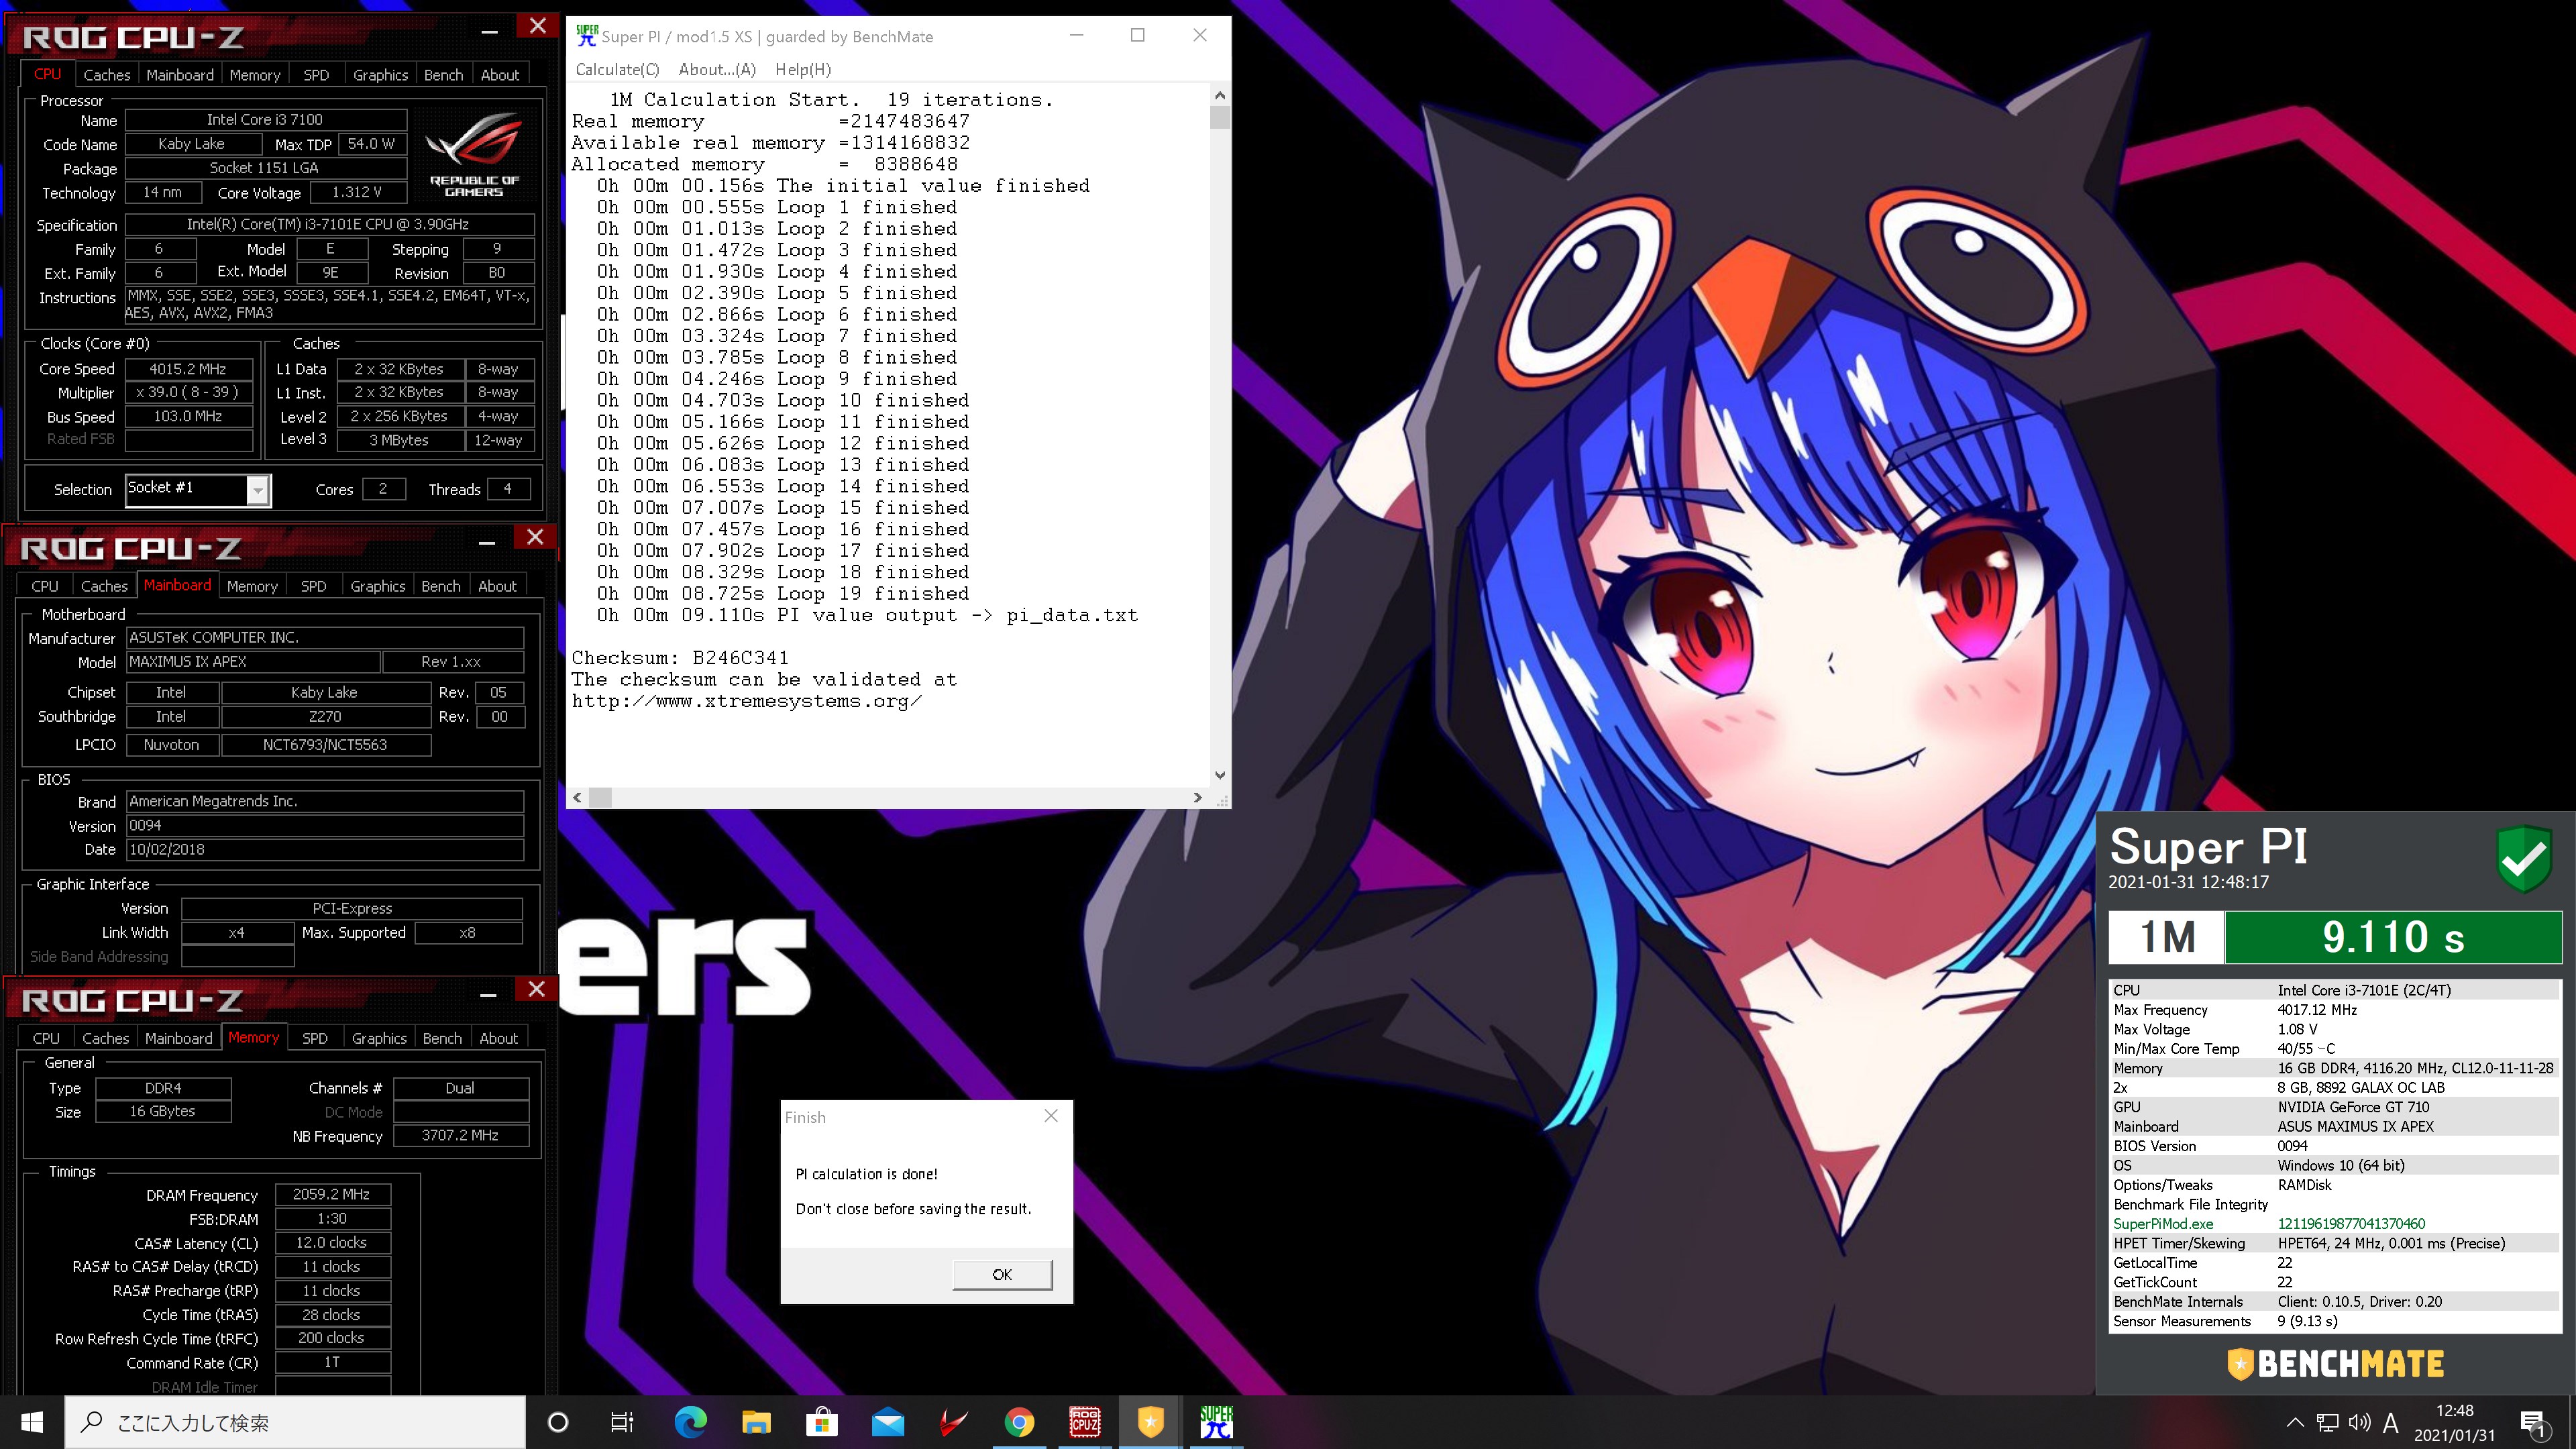Click the SuperPiMod.exe entry in BenchMate panel
2576x1449 pixels.
(2163, 1223)
